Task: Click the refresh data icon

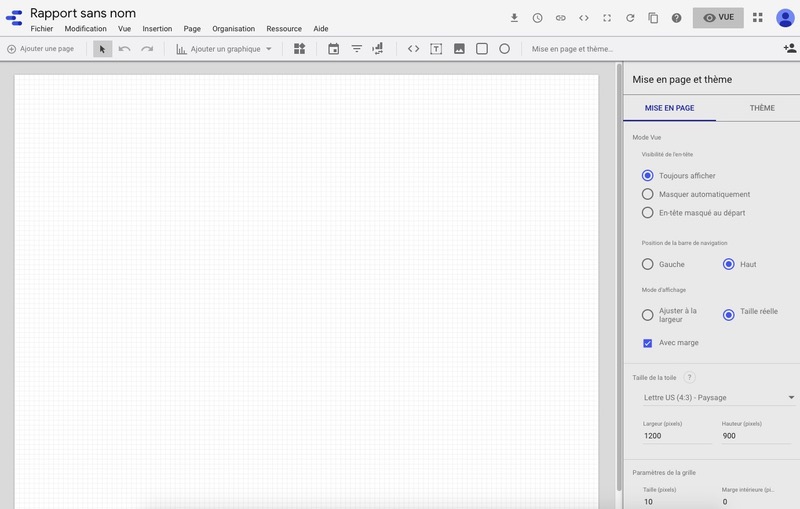Action: pos(630,18)
